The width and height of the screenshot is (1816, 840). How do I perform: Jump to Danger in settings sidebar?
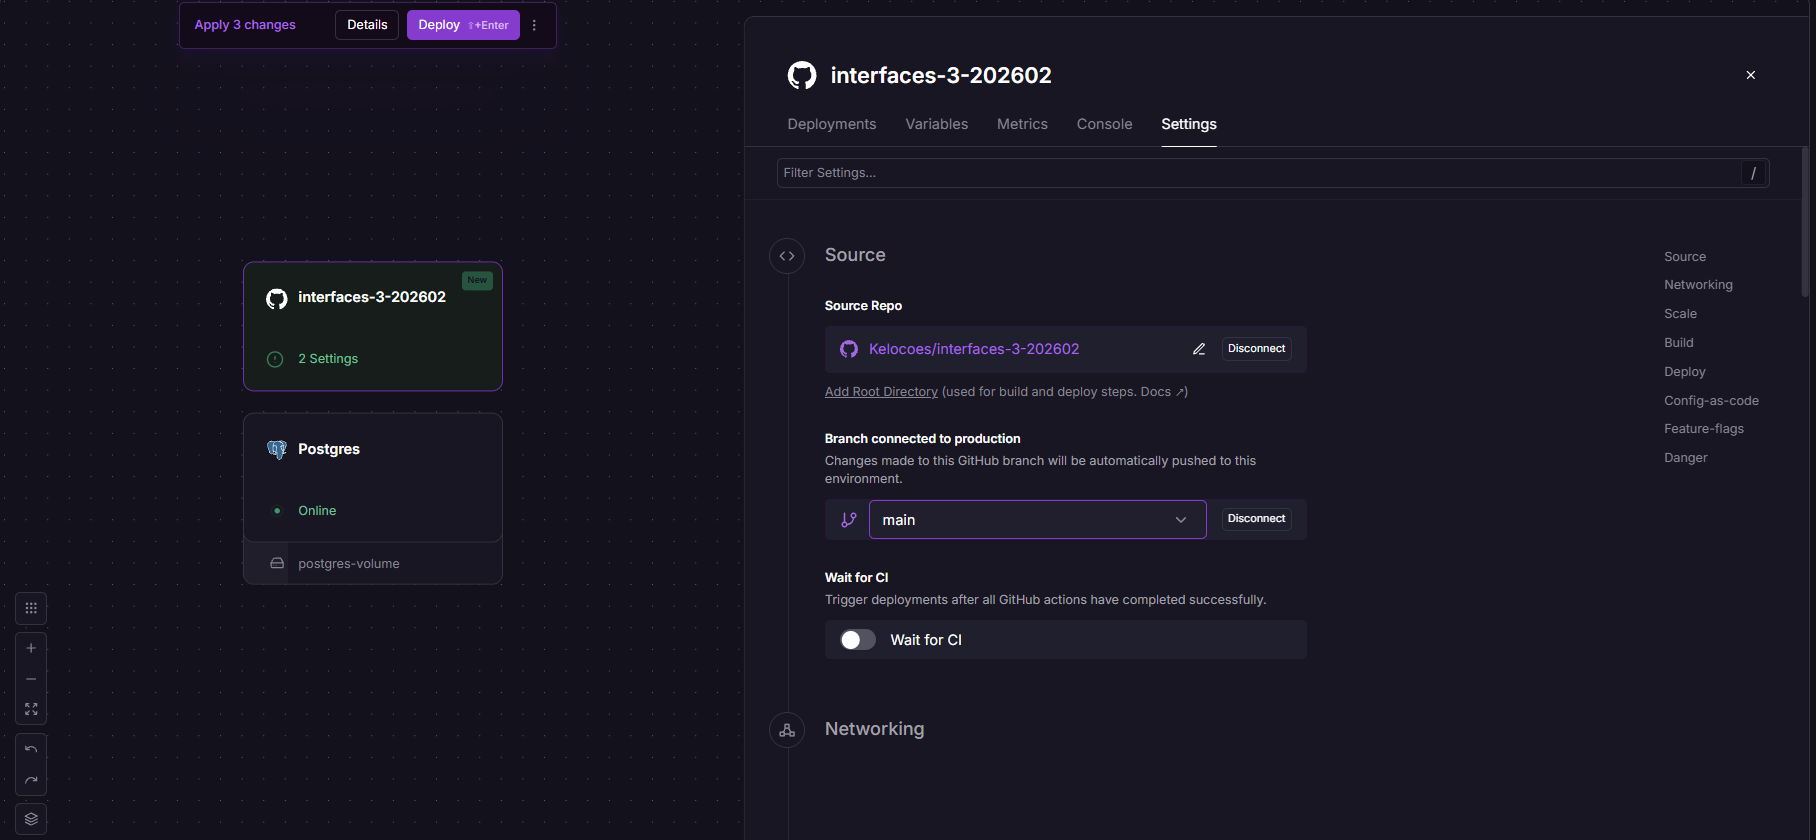point(1686,458)
